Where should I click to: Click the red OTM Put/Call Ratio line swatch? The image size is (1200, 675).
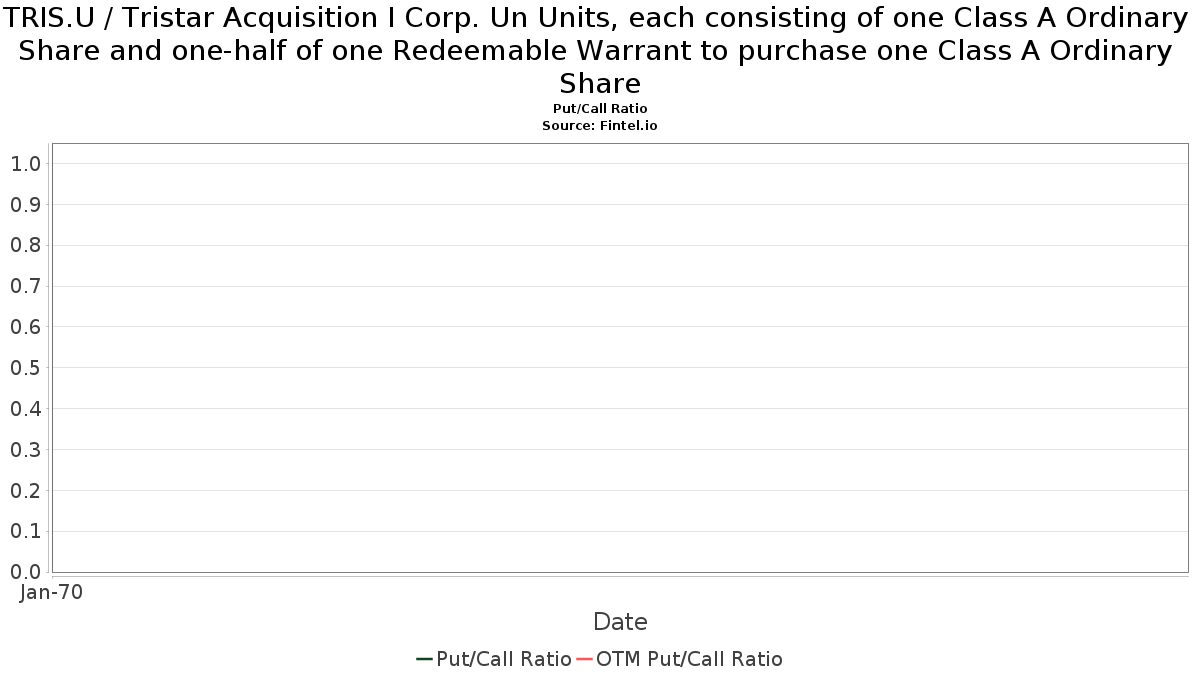tap(585, 659)
